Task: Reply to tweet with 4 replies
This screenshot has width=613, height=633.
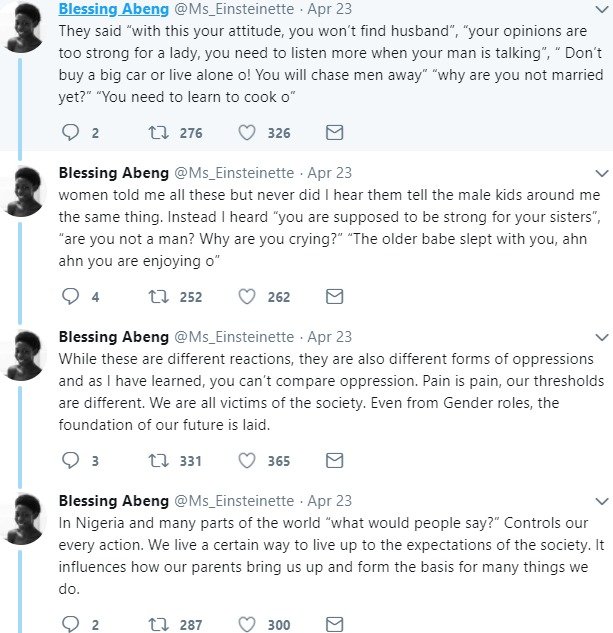Action: pyautogui.click(x=70, y=296)
